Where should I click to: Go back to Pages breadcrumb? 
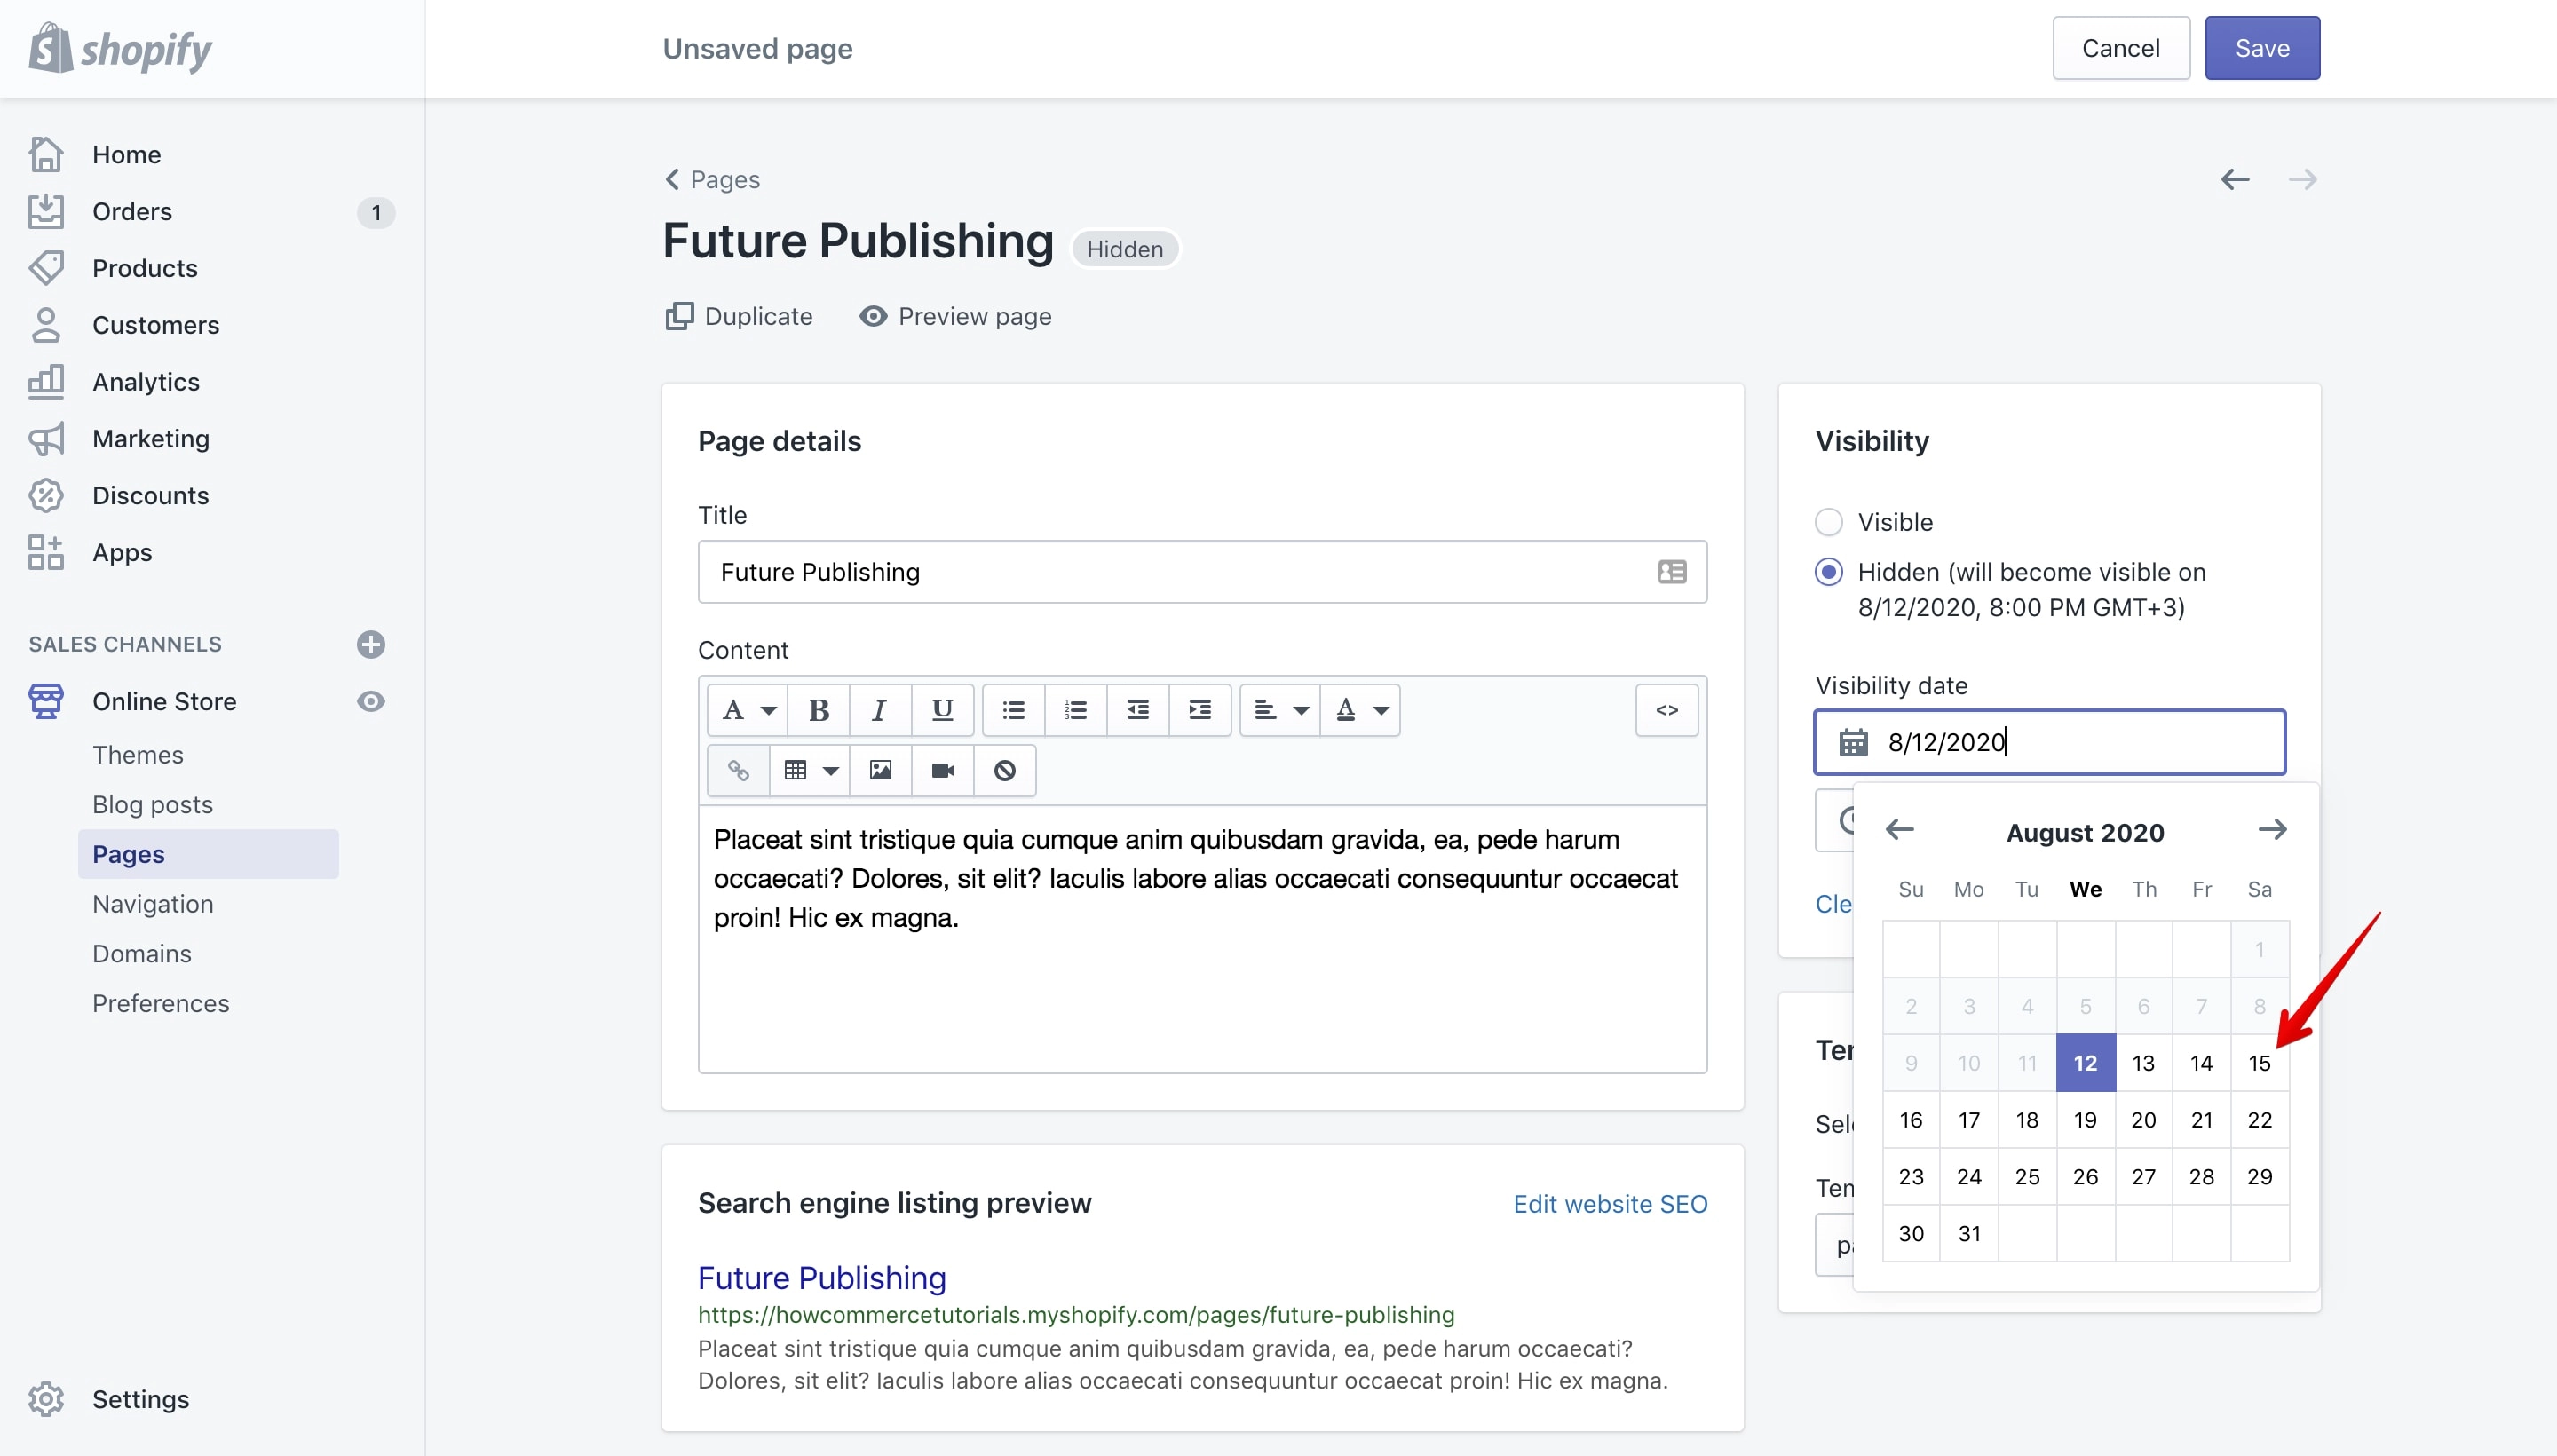712,179
